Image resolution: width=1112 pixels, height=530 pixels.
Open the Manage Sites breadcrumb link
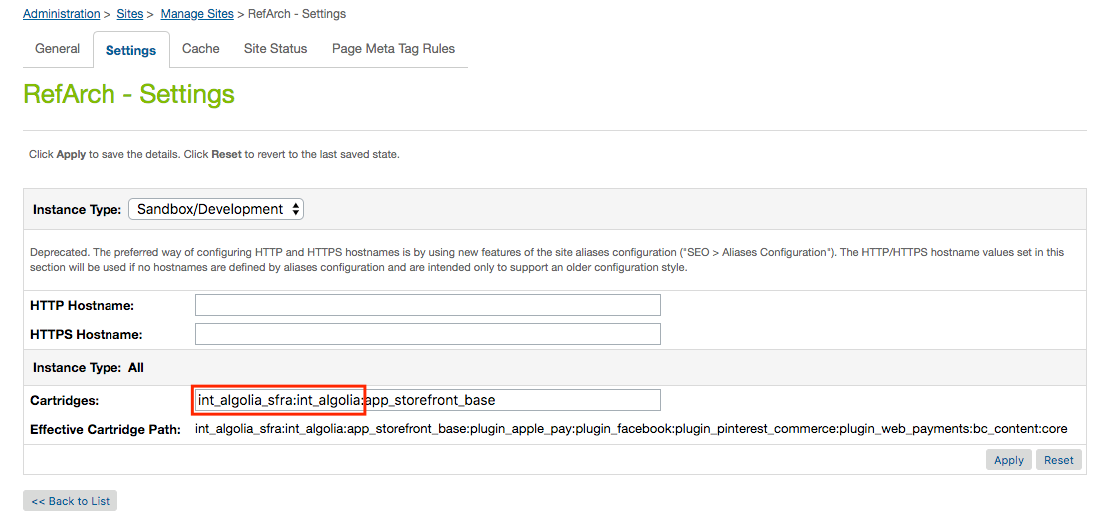tap(197, 13)
